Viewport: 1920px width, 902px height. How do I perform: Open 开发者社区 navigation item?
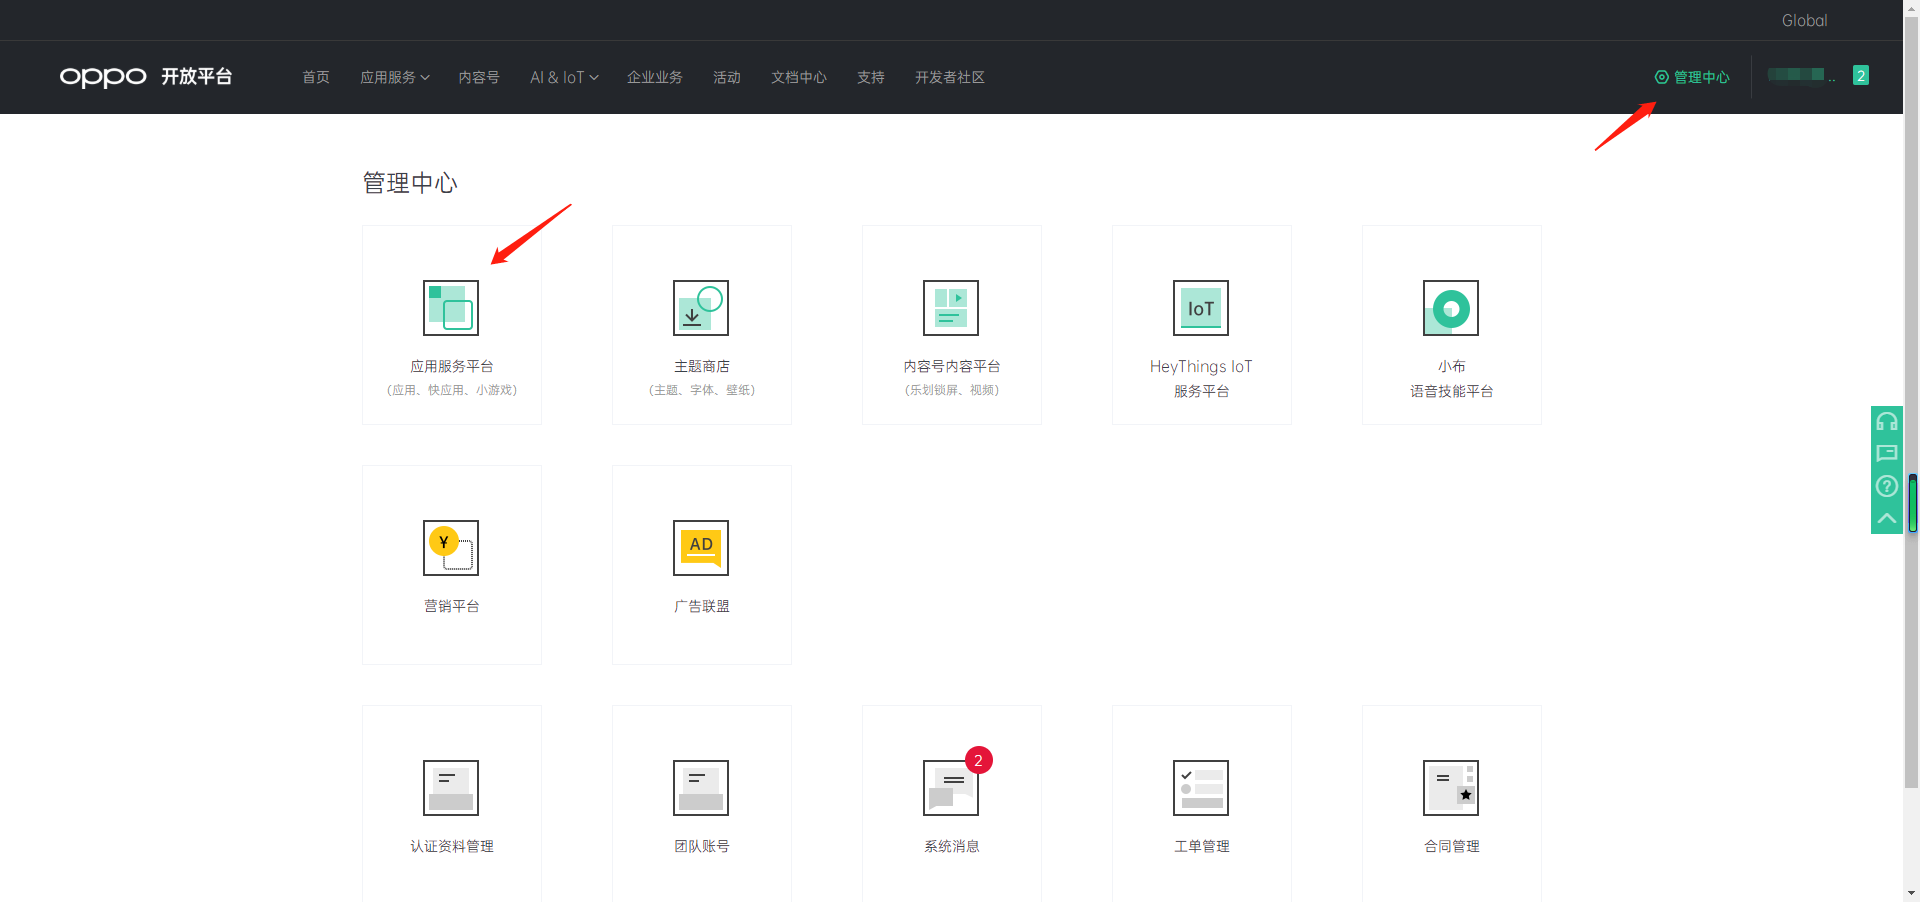tap(950, 77)
